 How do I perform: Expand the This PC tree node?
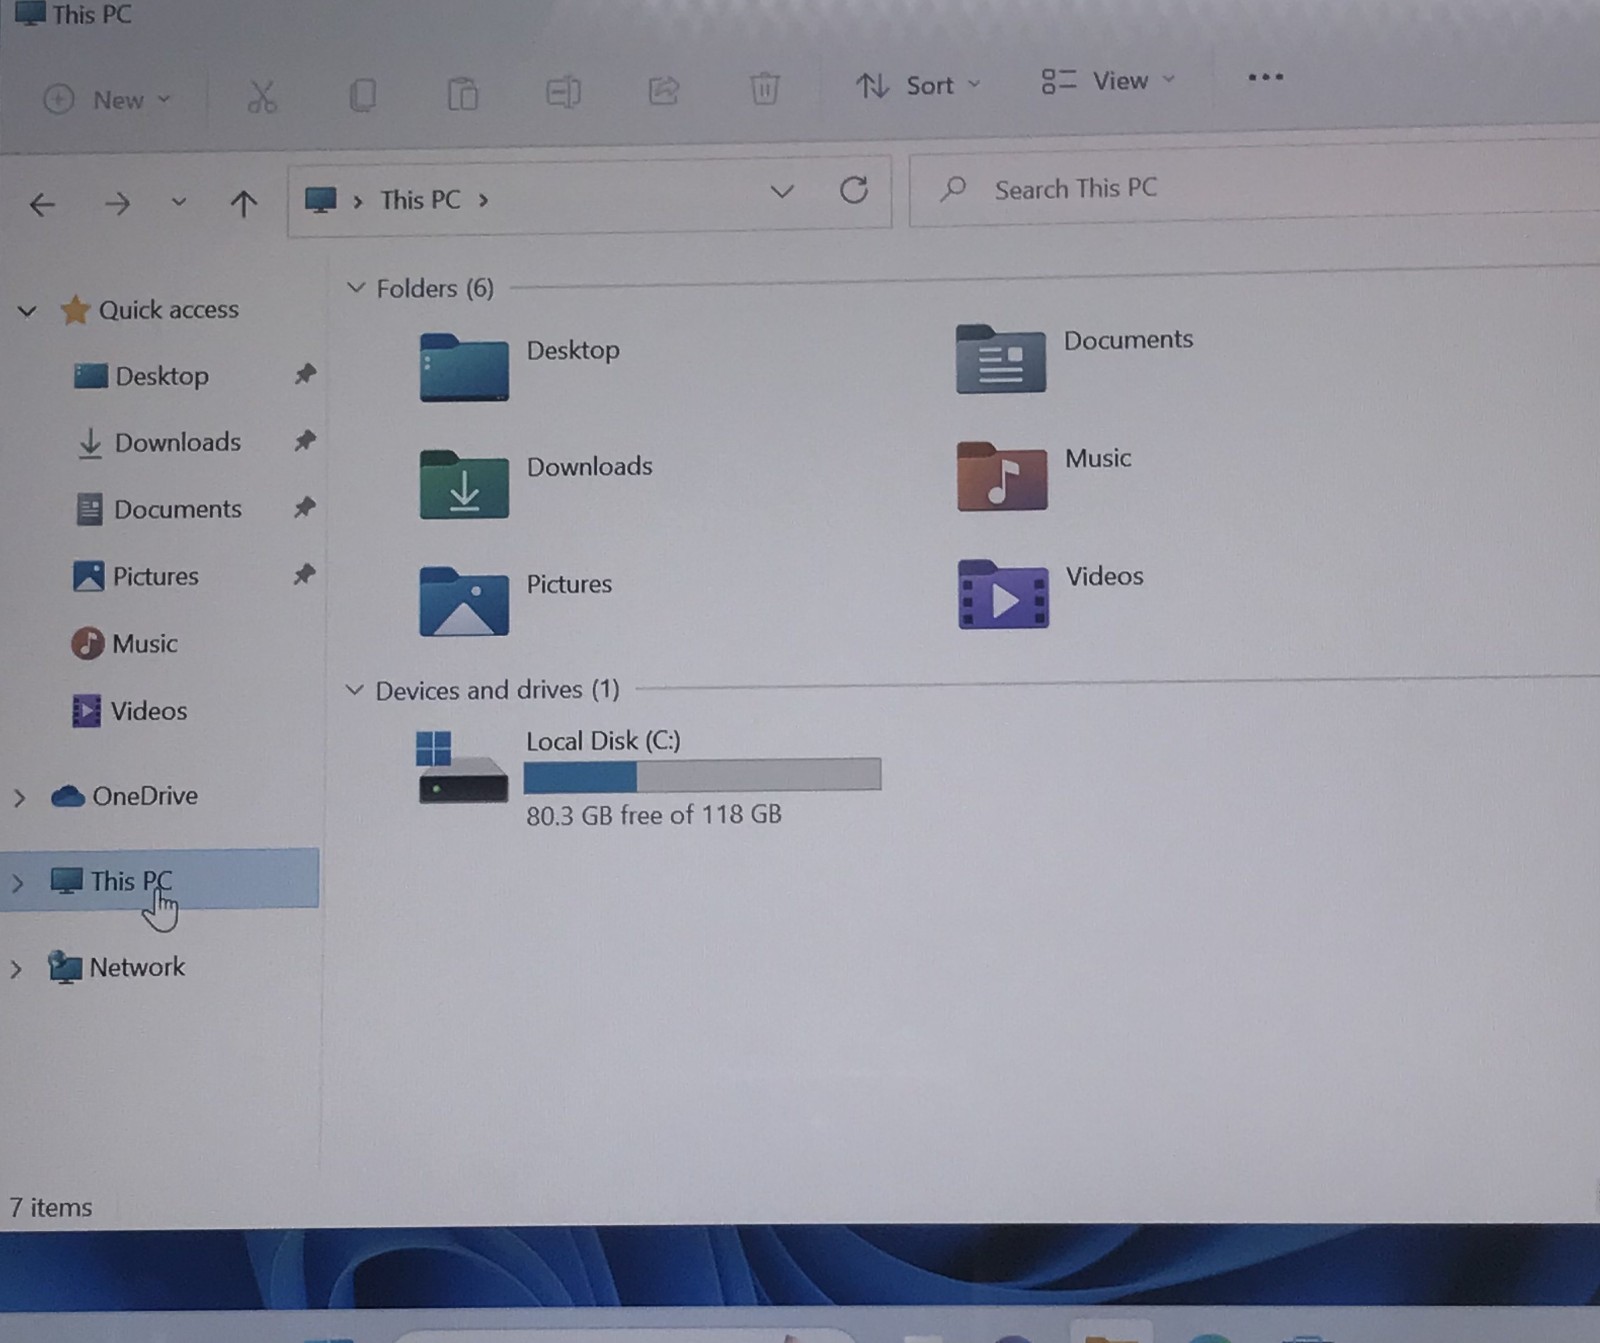pyautogui.click(x=17, y=883)
